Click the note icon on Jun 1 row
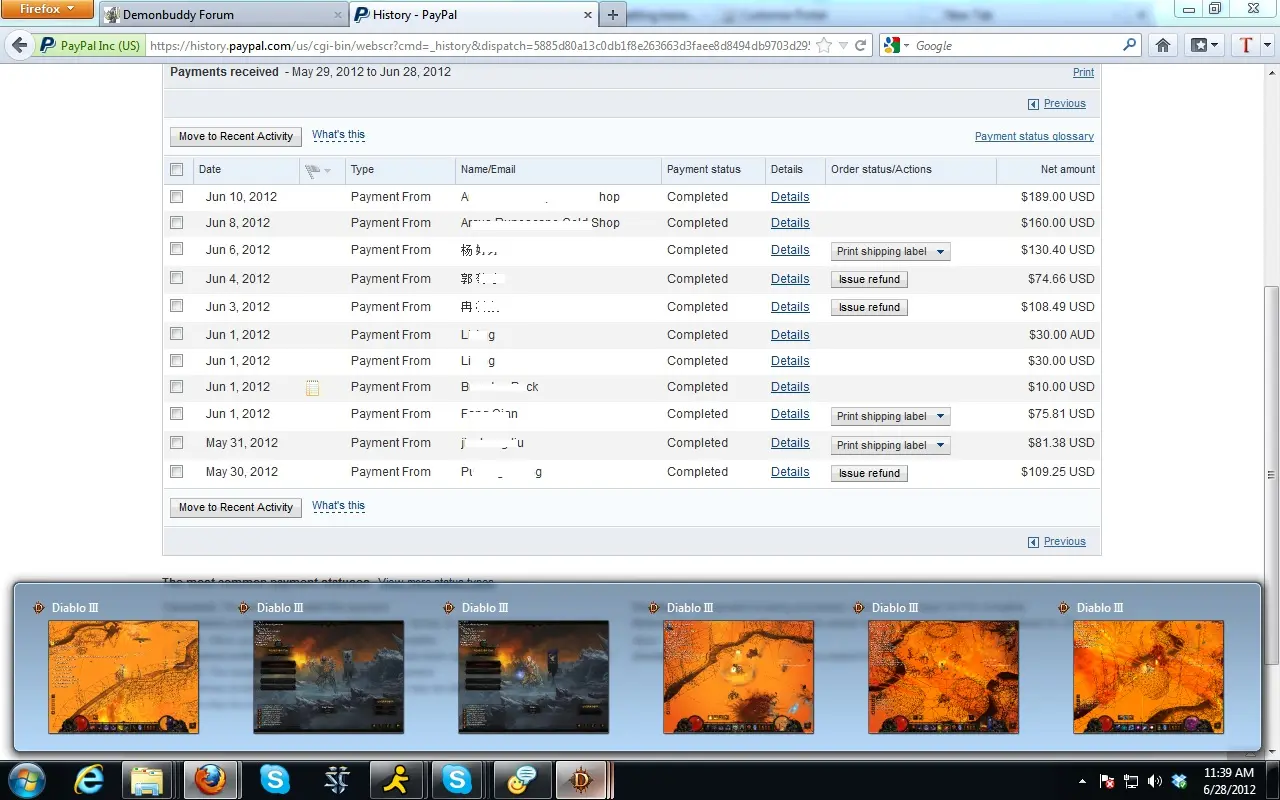The image size is (1280, 800). tap(312, 388)
